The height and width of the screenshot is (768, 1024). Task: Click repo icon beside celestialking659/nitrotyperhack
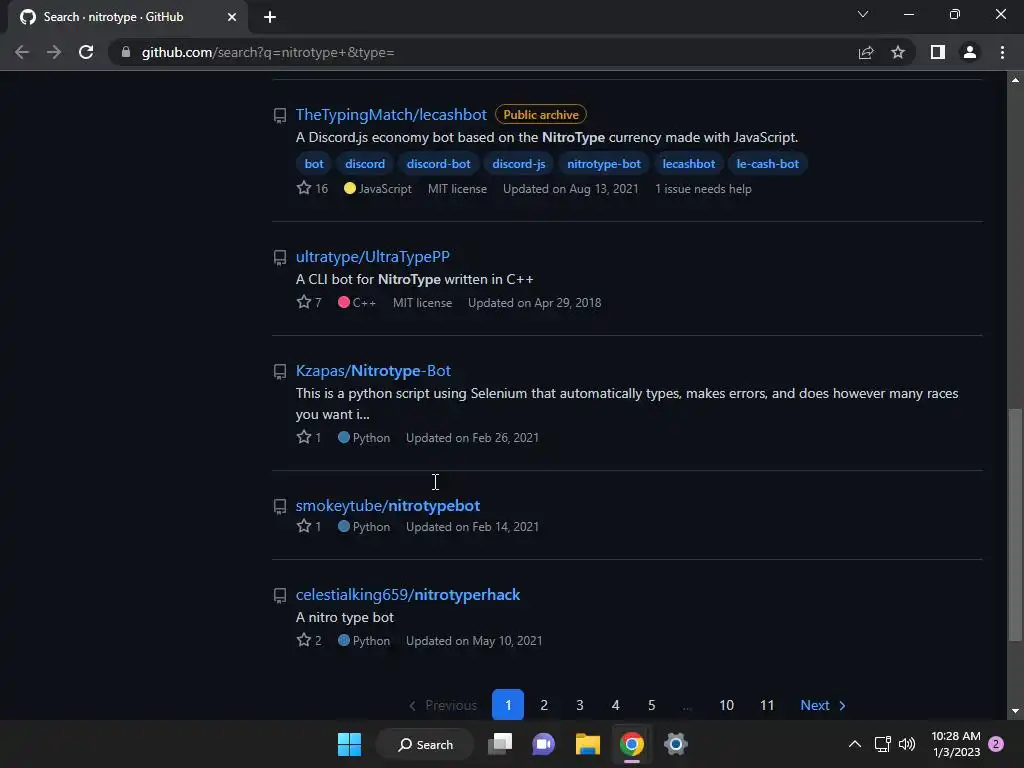click(280, 596)
